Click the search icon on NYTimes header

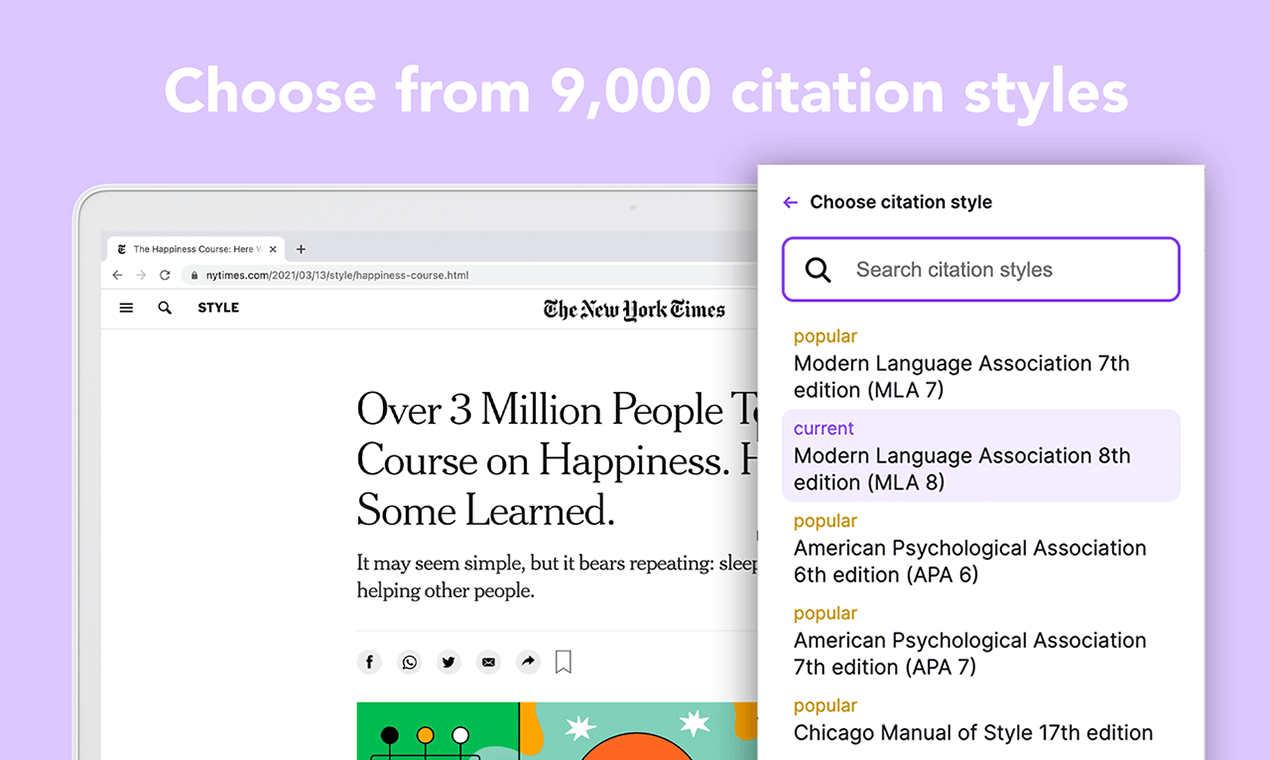[165, 308]
